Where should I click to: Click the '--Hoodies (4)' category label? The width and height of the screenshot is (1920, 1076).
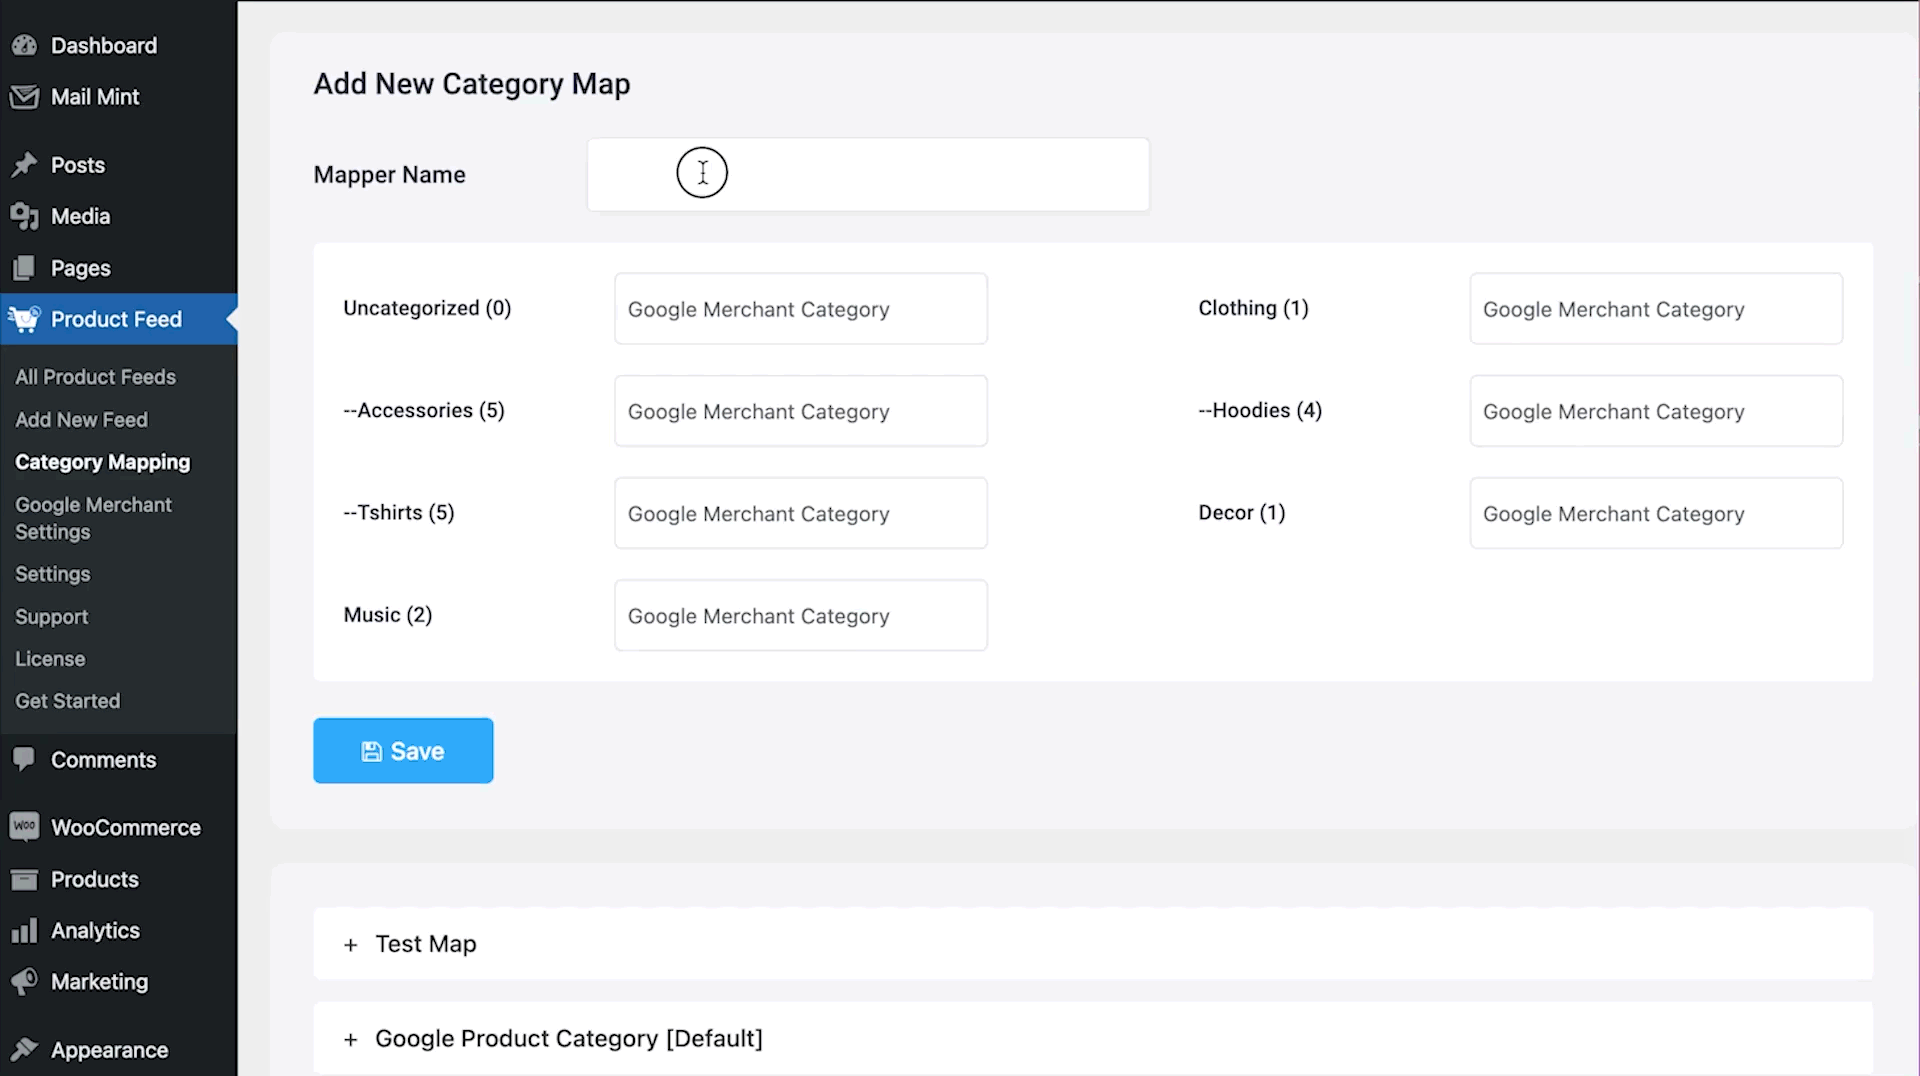coord(1260,411)
